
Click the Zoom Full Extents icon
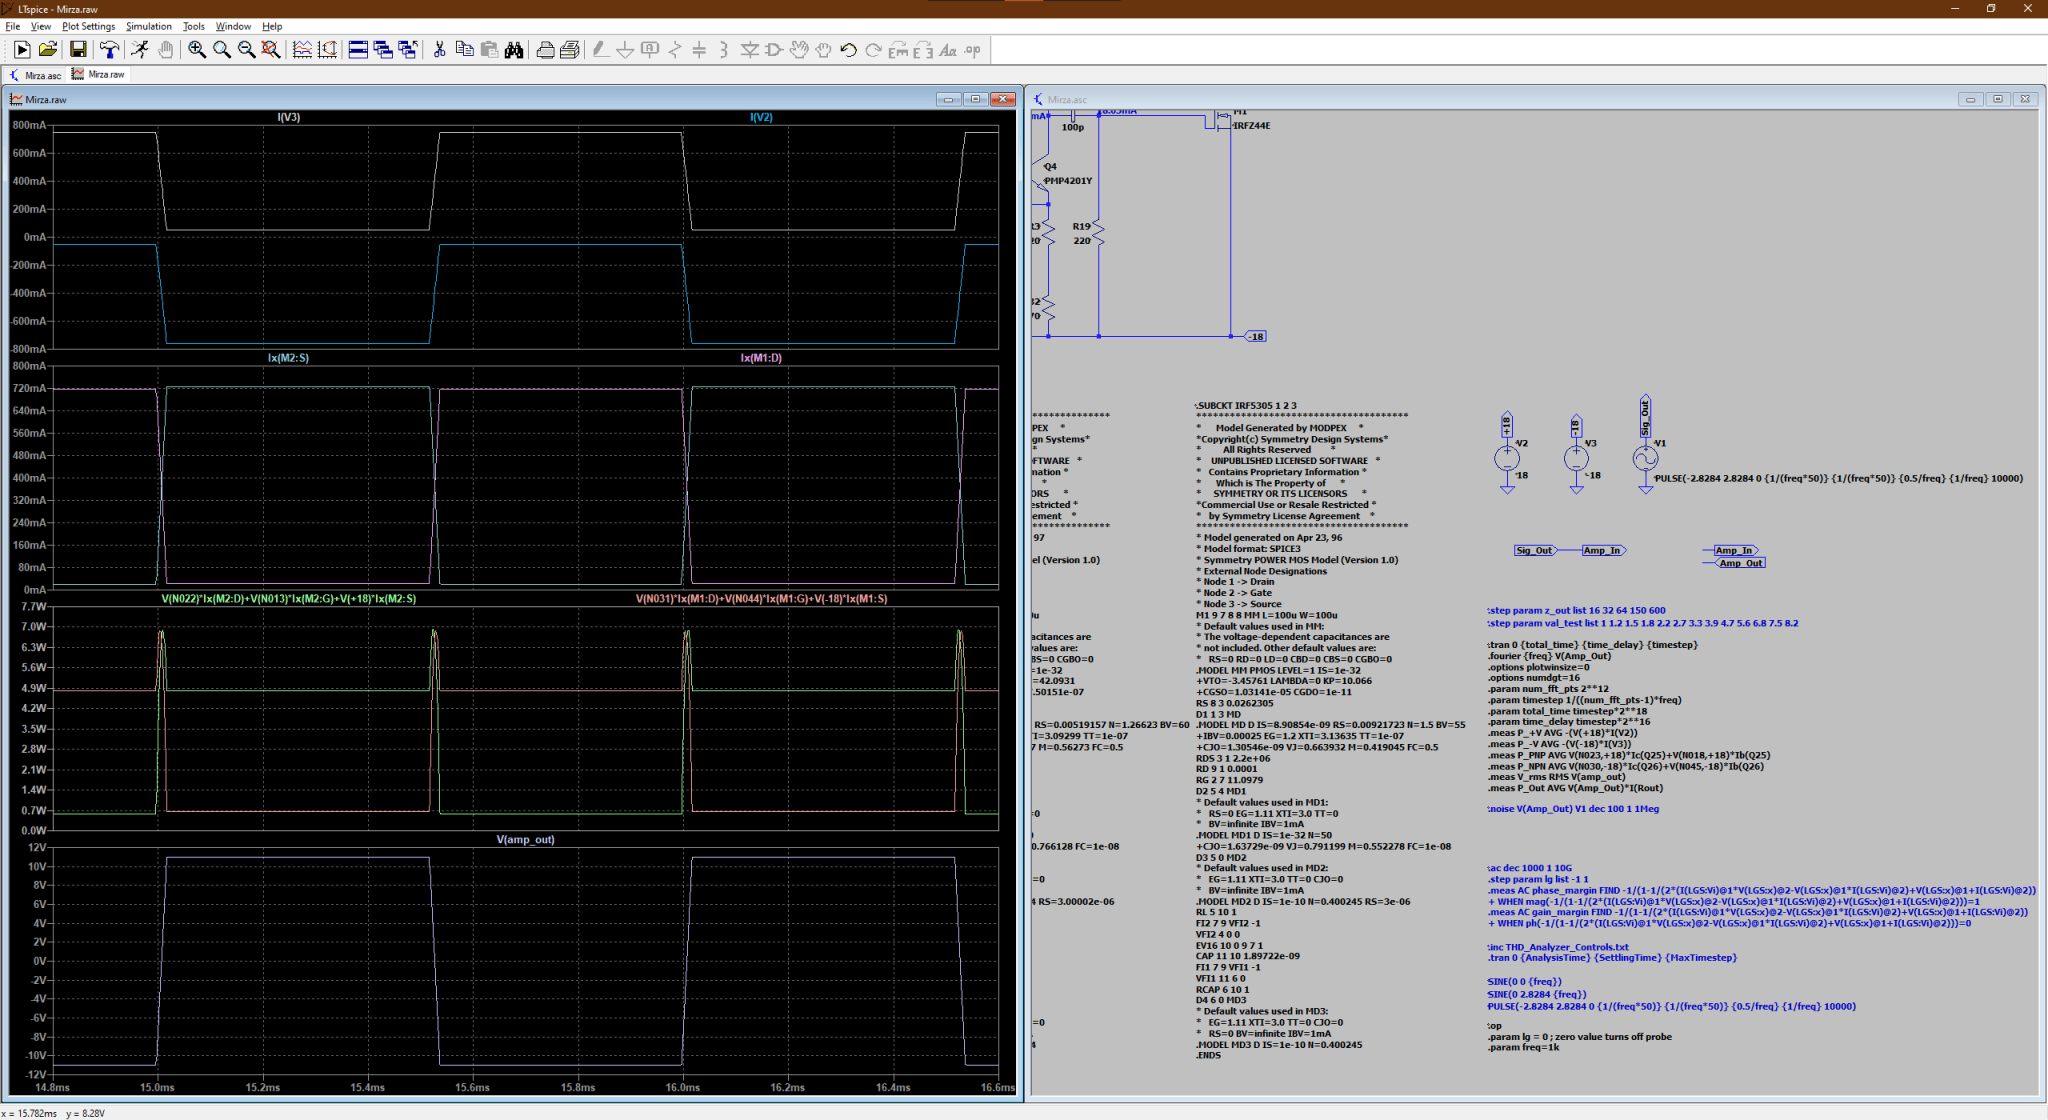271,50
